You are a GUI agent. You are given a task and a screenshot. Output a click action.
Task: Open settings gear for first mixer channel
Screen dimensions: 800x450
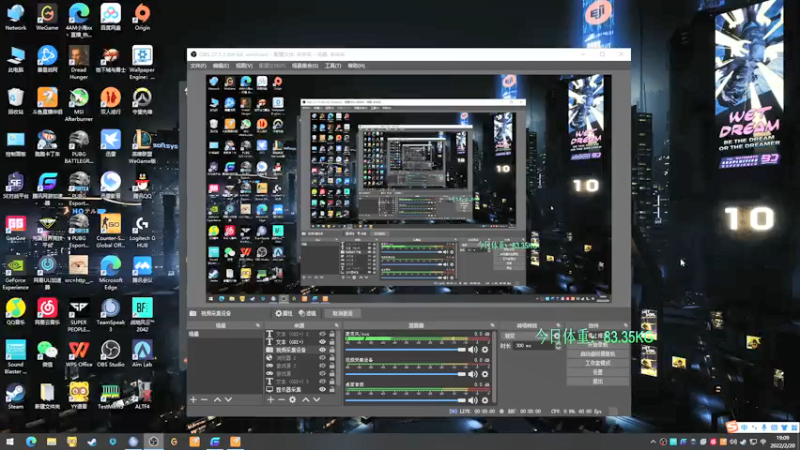point(486,349)
